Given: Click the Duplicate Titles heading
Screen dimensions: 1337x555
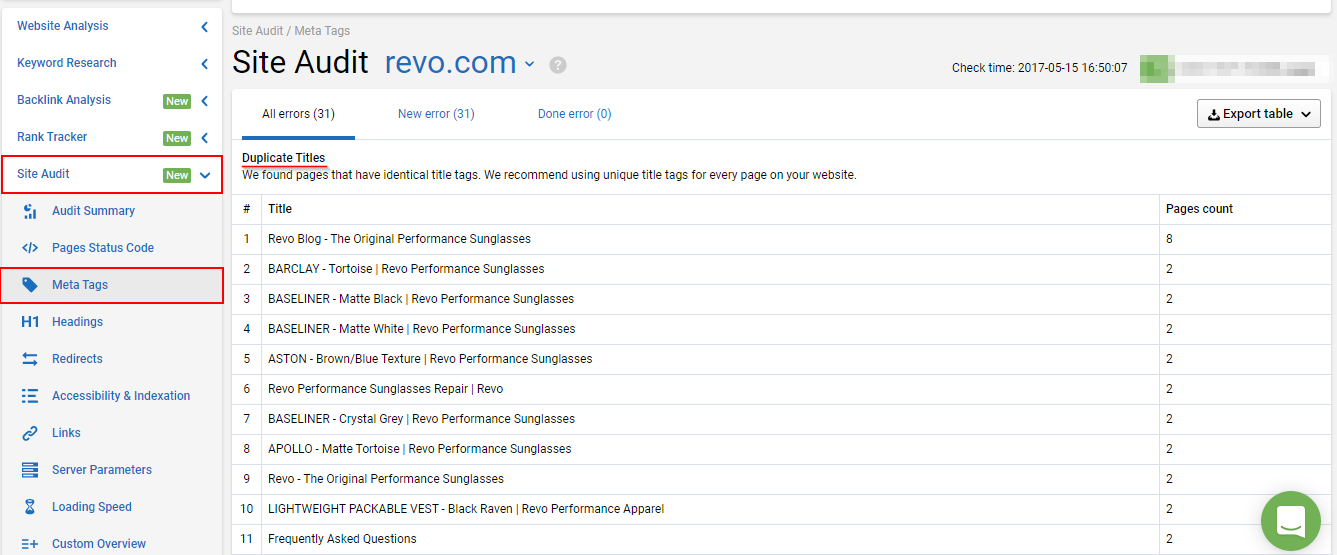Looking at the screenshot, I should pyautogui.click(x=283, y=158).
